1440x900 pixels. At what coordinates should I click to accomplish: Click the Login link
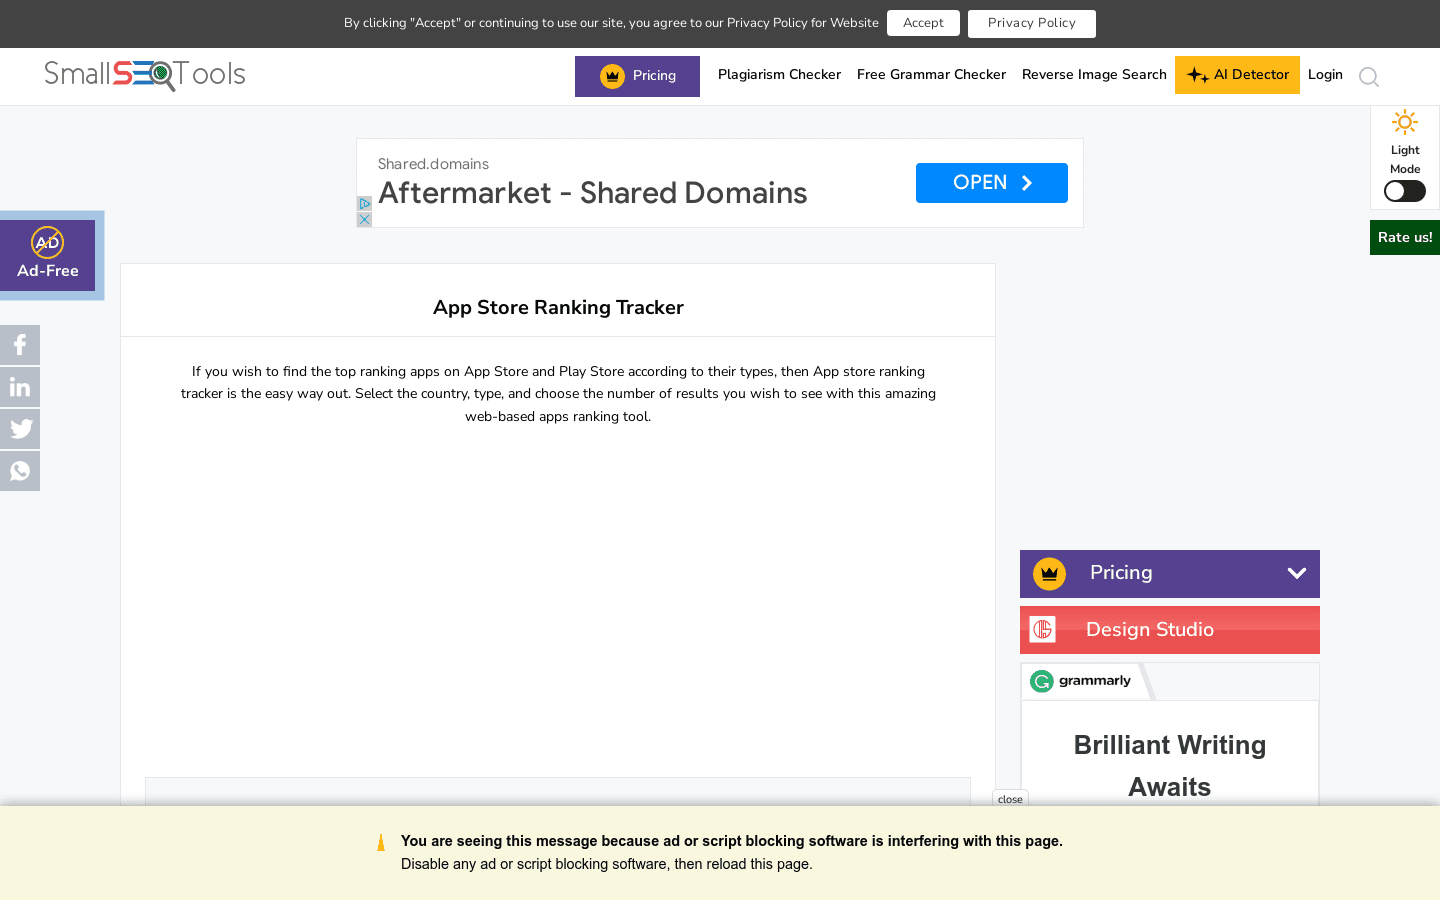tap(1325, 74)
